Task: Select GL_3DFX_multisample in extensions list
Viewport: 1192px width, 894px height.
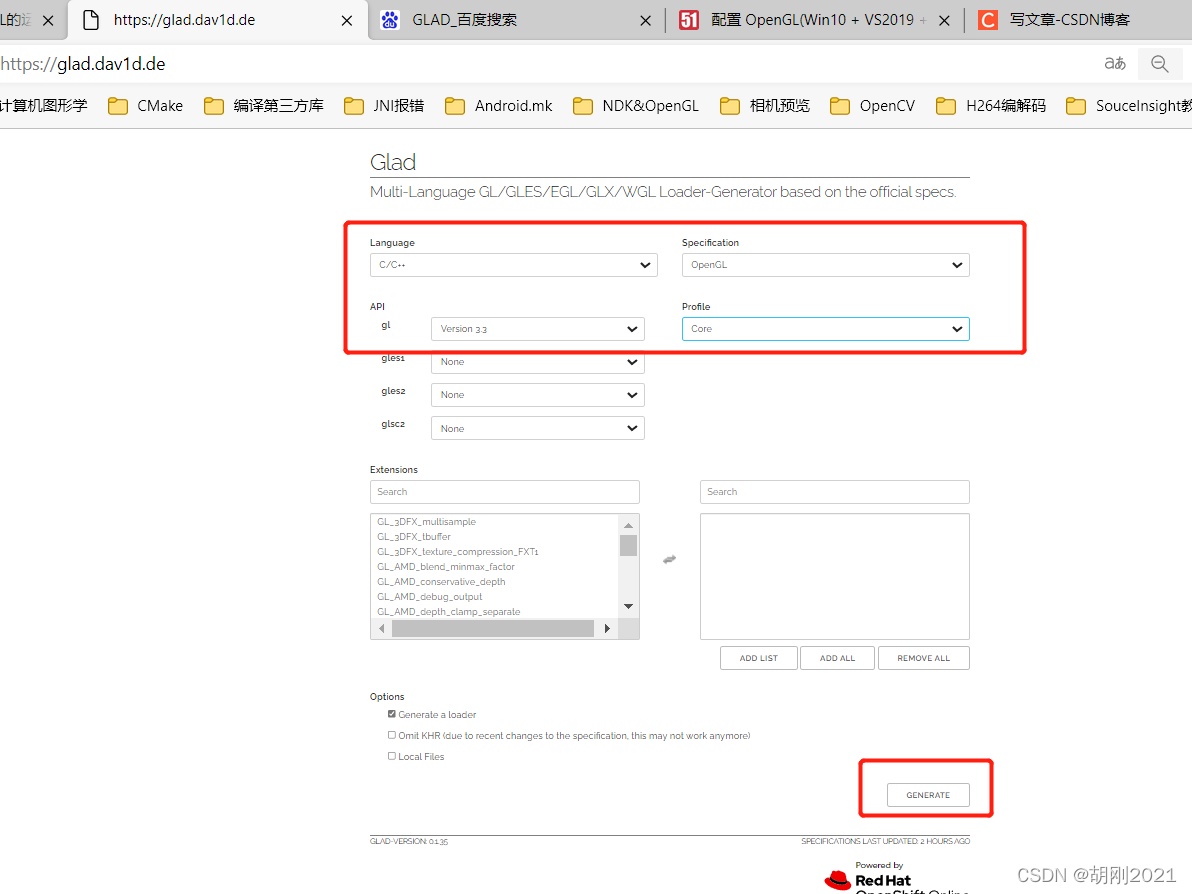Action: [426, 522]
